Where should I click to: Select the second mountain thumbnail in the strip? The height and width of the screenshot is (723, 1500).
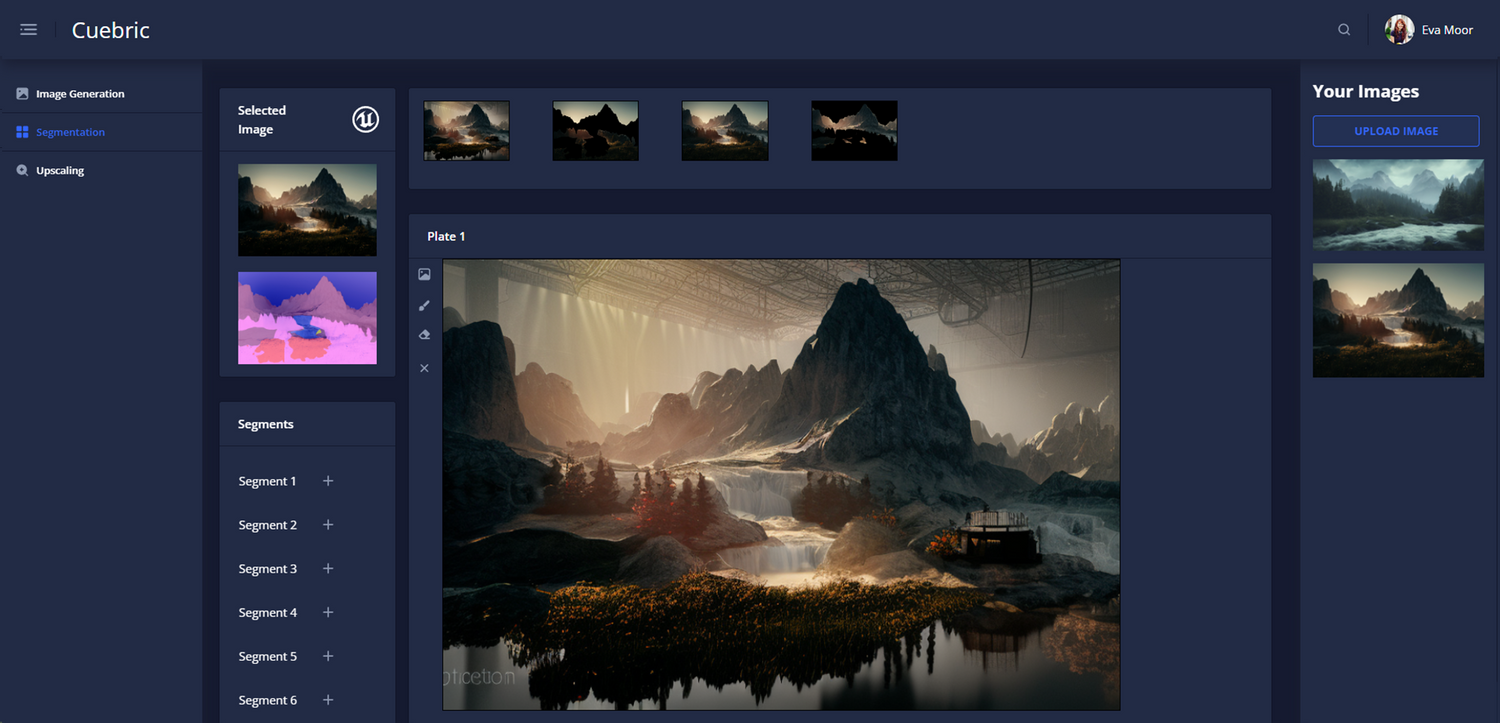[595, 130]
